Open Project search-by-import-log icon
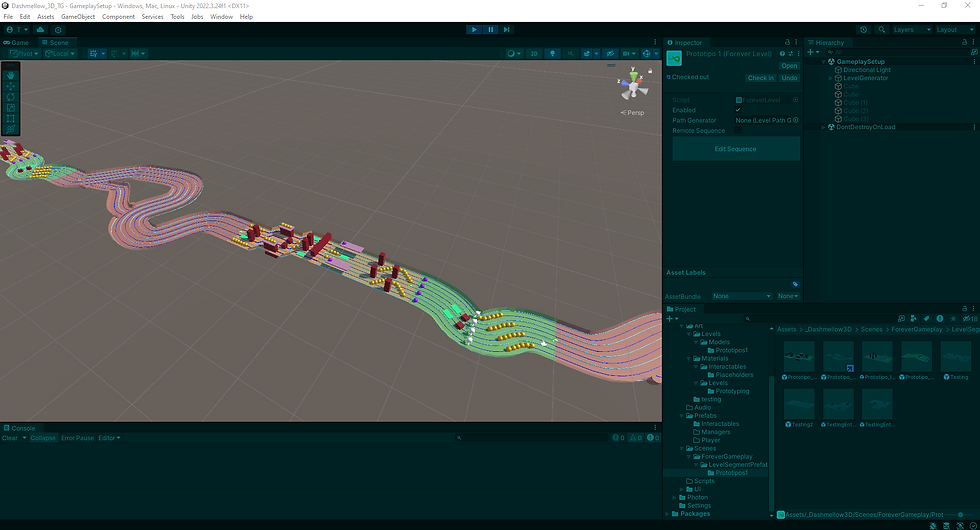Screen dimensions: 980x530 point(939,319)
